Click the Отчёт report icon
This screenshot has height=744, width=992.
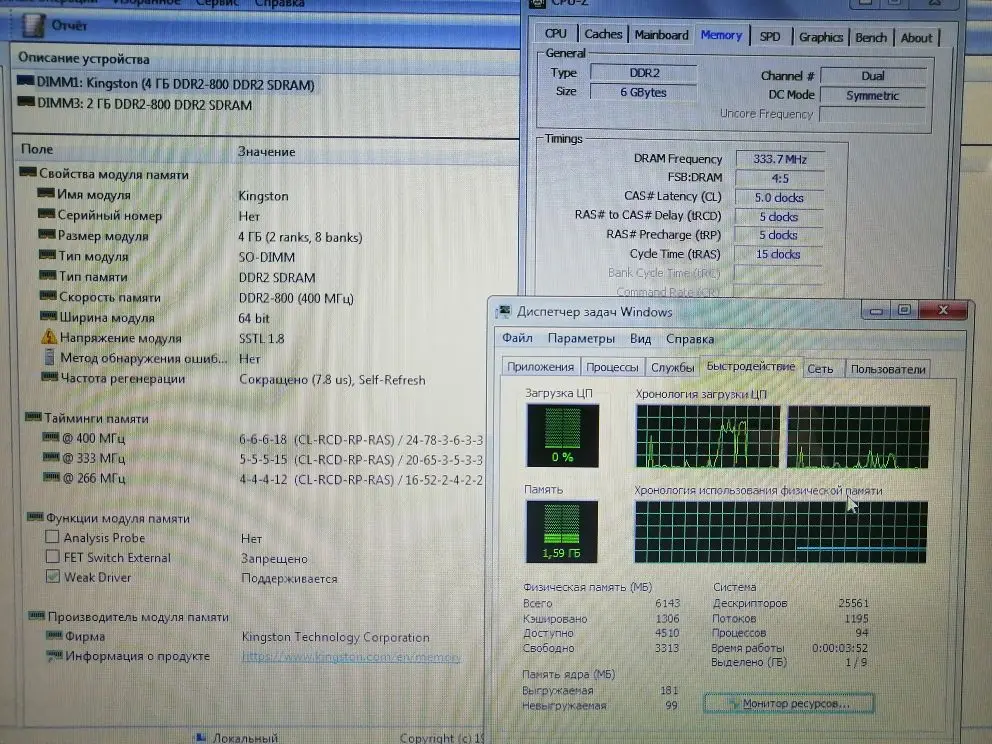(x=33, y=25)
